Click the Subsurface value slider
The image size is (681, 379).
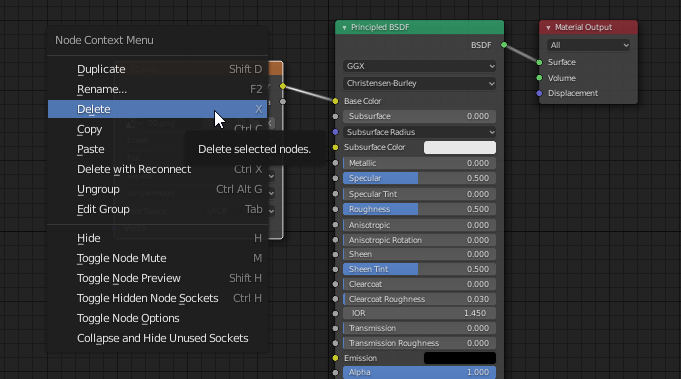(x=420, y=116)
